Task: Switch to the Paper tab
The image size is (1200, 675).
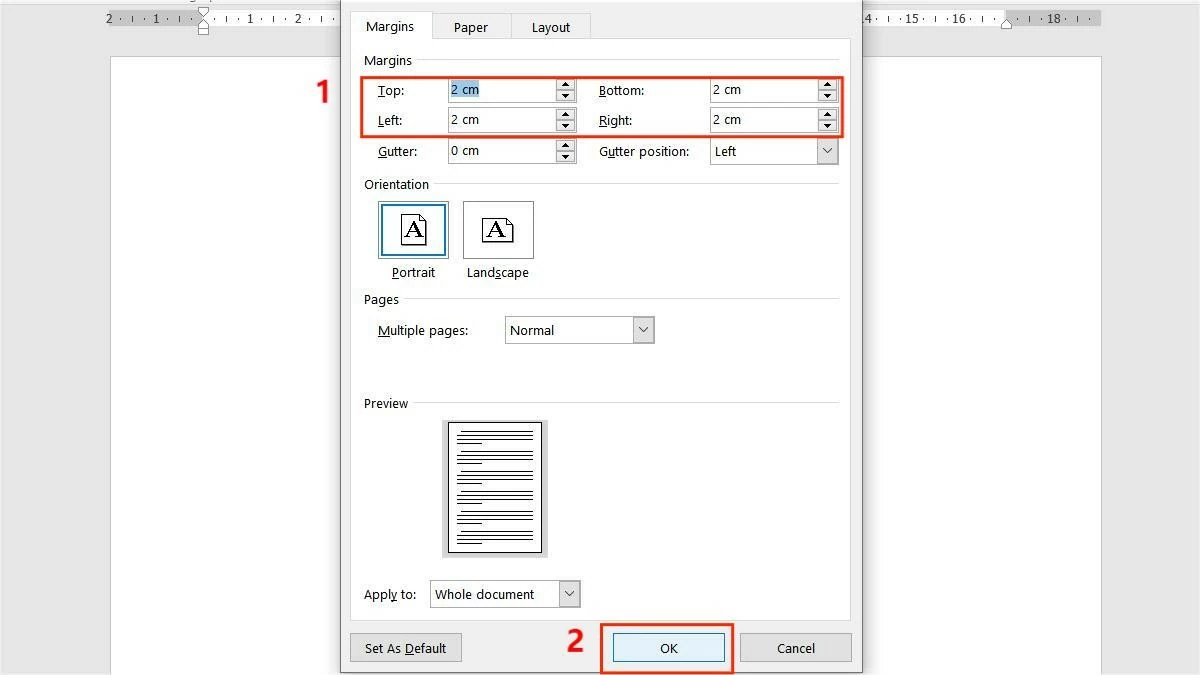Action: point(470,27)
